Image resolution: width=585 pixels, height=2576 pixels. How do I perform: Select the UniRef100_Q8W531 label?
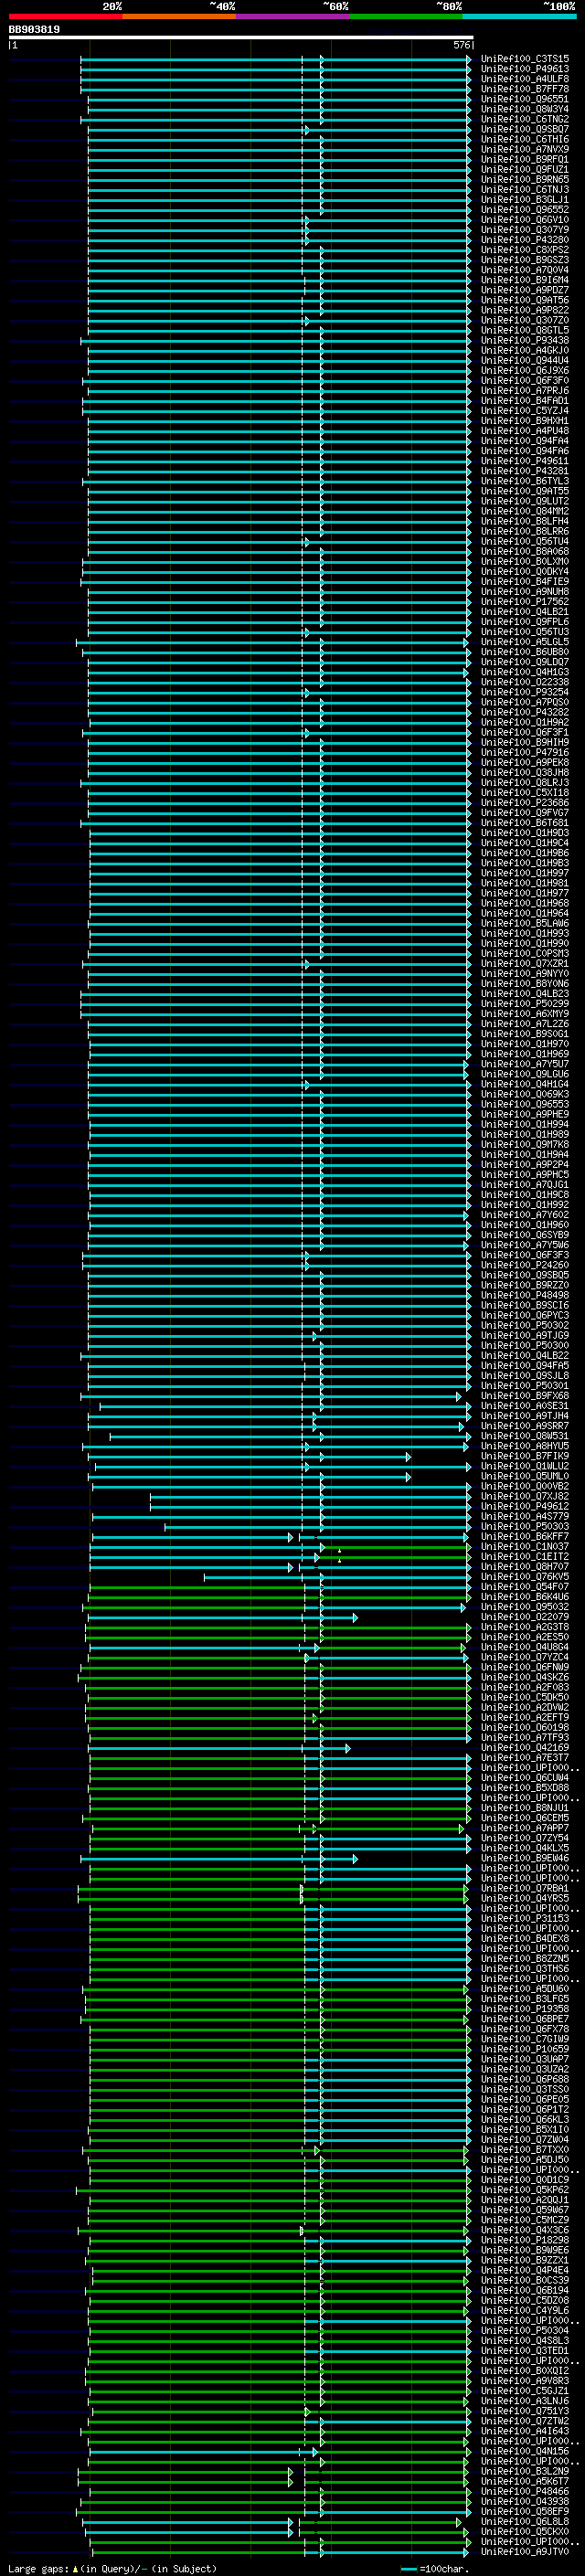pyautogui.click(x=525, y=1436)
